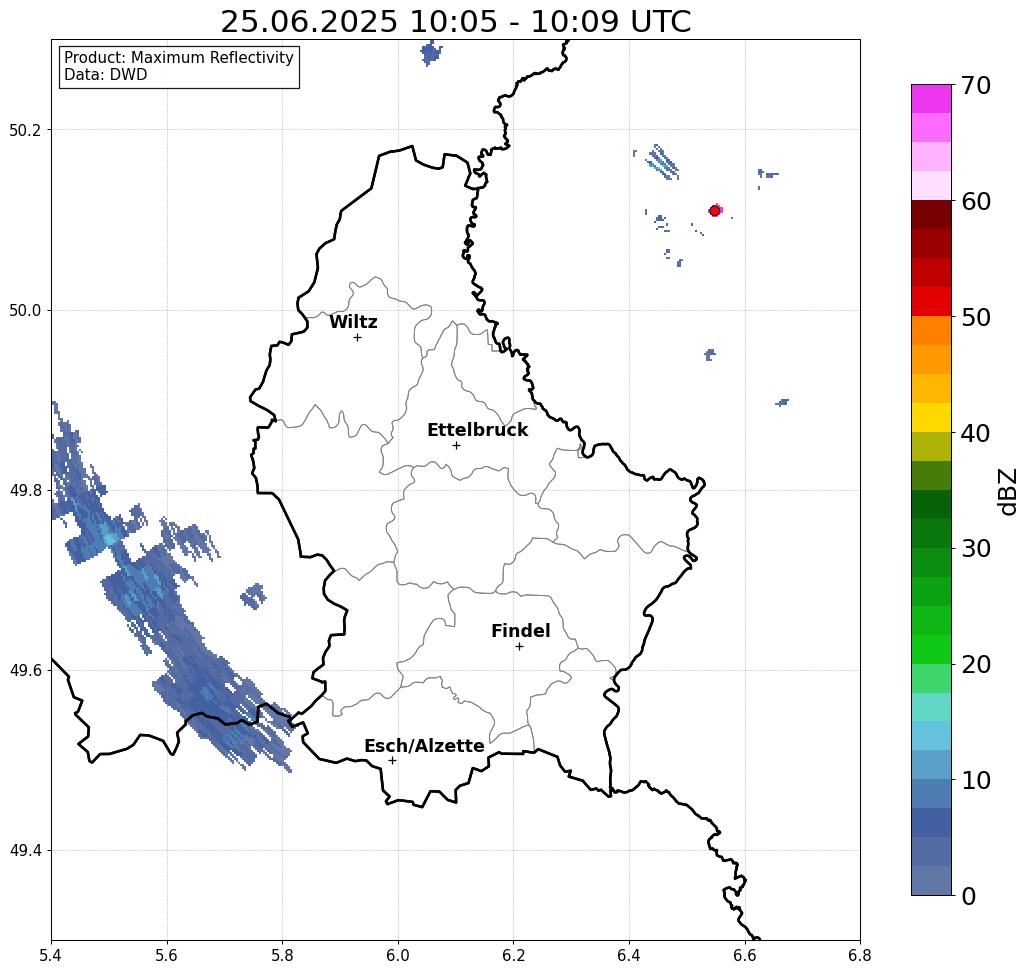Click the bright green colorbar segment above 20

coord(931,649)
